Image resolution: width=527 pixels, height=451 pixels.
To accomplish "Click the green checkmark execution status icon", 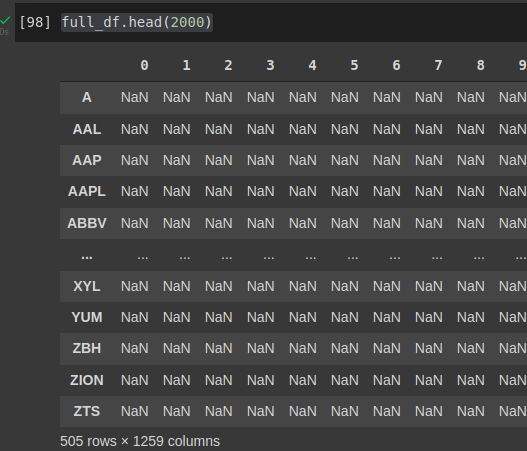I will point(5,21).
